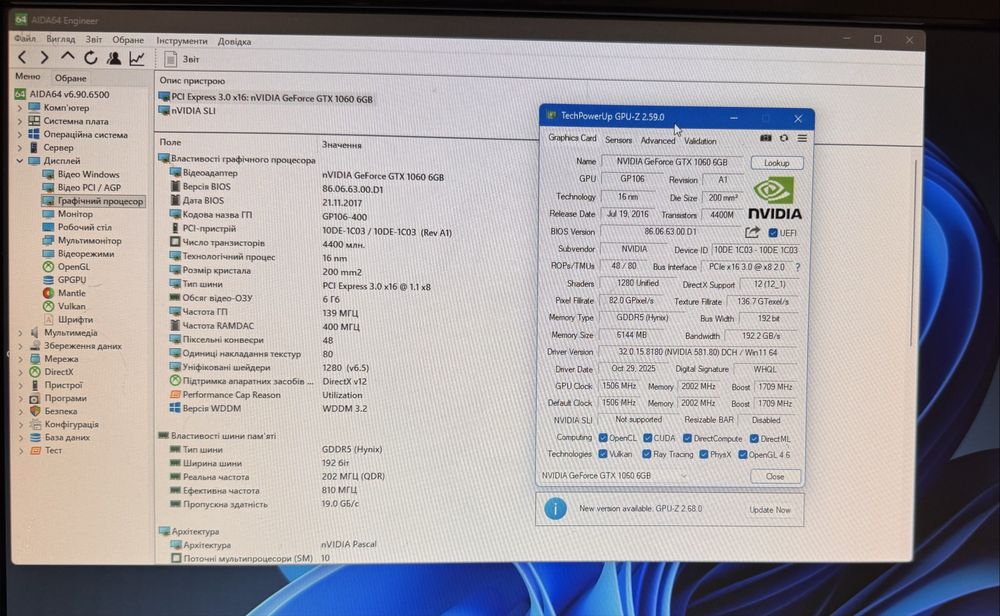Image resolution: width=1000 pixels, height=616 pixels.
Task: Expand the Комп'ютер tree node
Action: click(20, 108)
